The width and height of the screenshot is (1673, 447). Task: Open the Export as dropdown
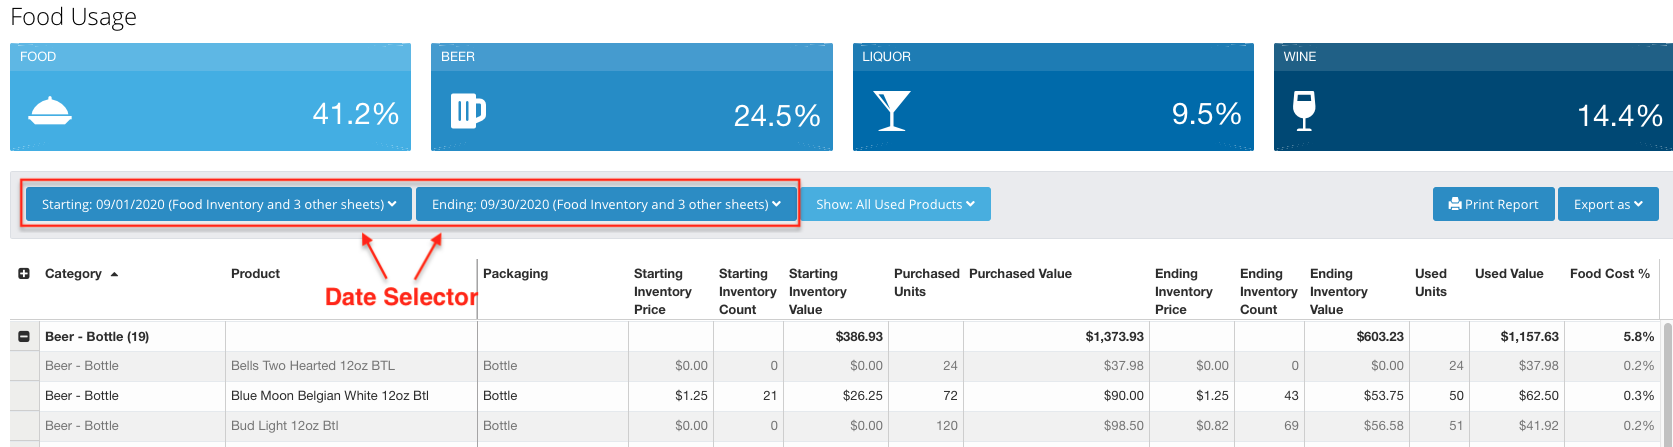point(1608,204)
